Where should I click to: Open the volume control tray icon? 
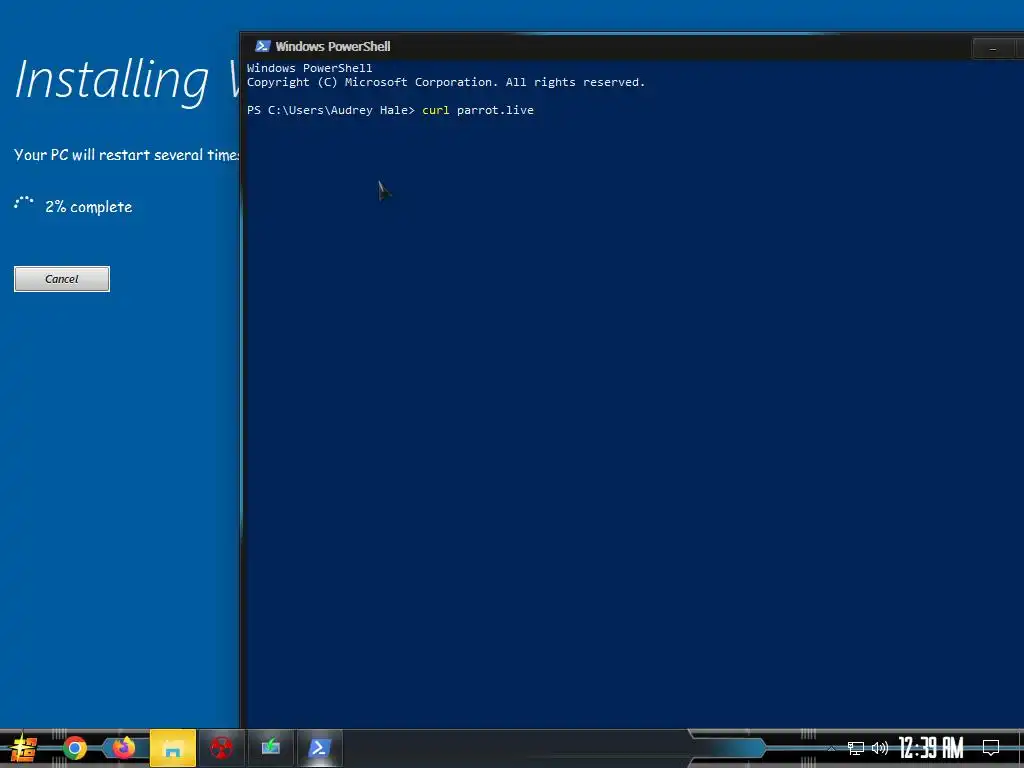[880, 748]
